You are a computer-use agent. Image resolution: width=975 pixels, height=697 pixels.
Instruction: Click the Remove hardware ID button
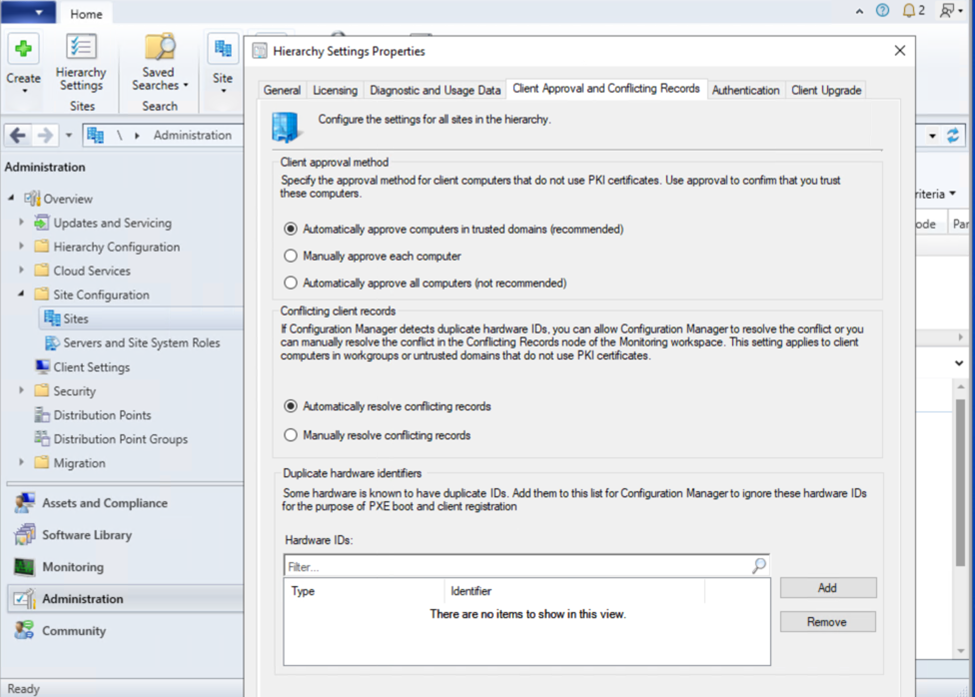click(828, 622)
